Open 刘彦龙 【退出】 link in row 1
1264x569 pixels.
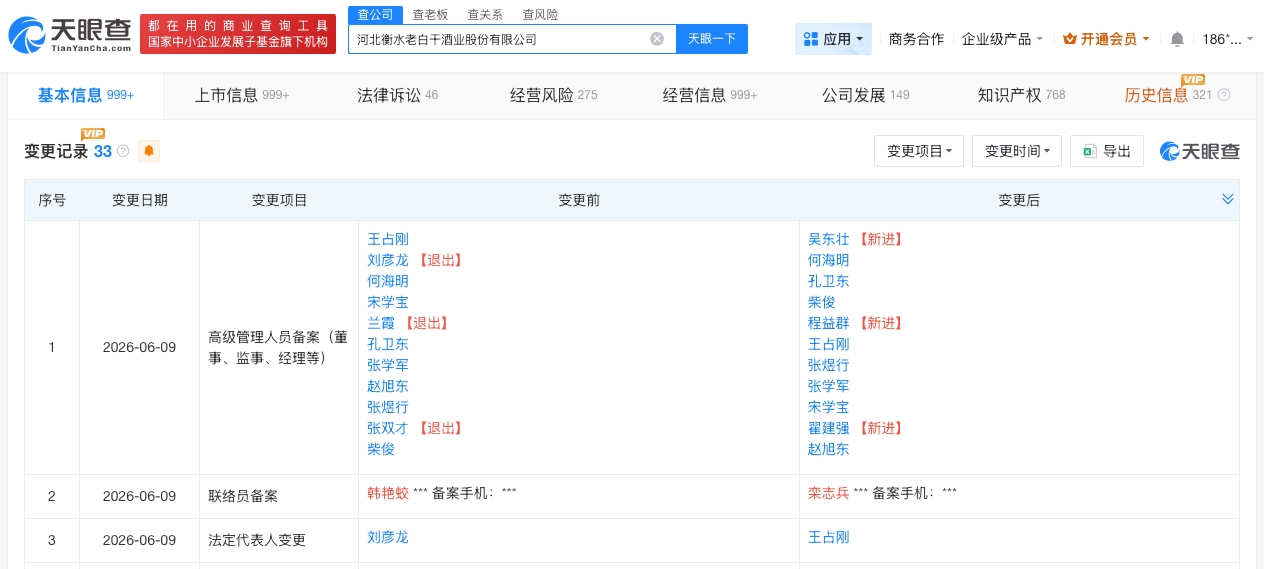pos(388,260)
